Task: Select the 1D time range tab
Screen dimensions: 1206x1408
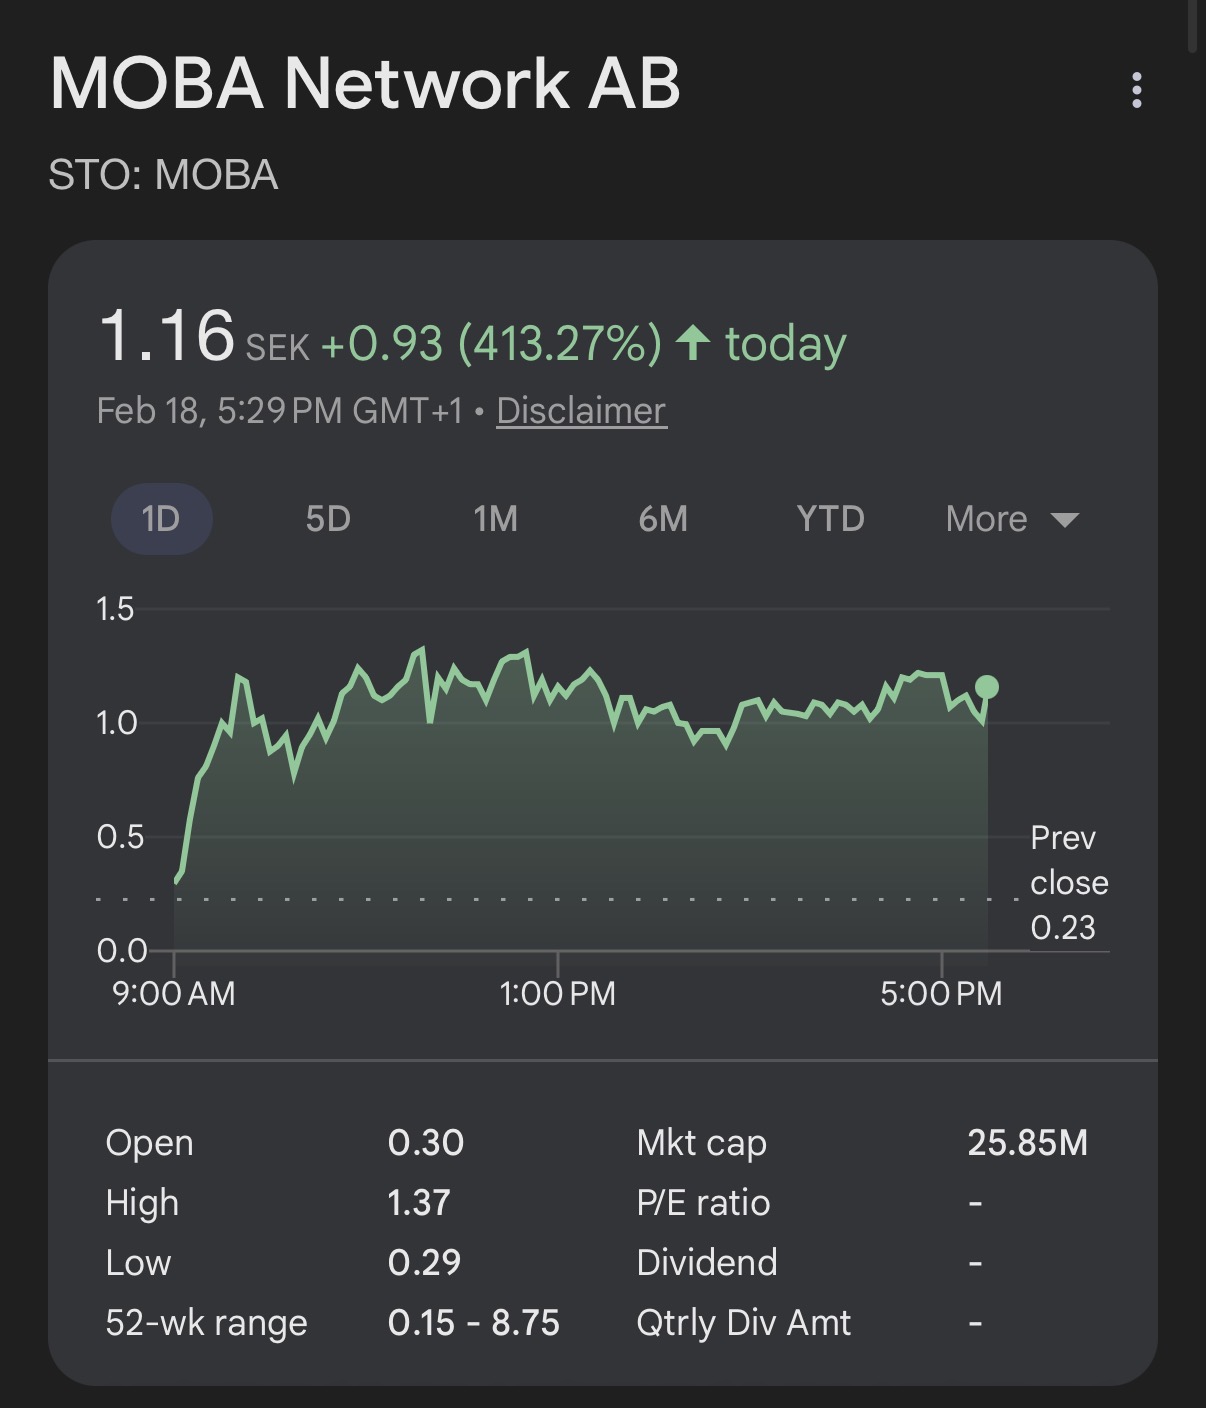Action: click(161, 519)
